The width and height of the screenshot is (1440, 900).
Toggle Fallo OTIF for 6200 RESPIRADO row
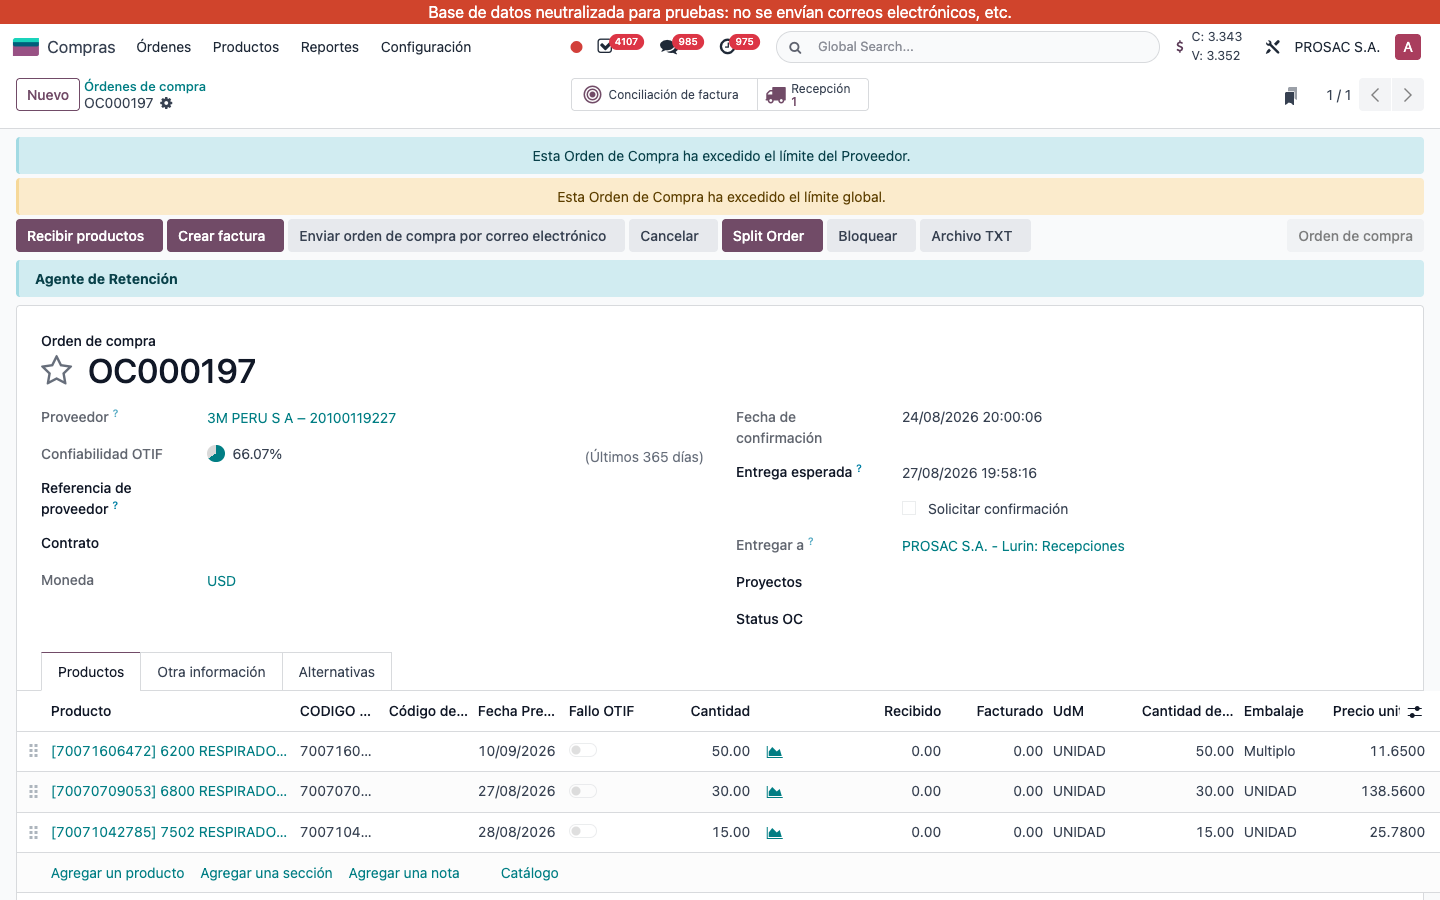pyautogui.click(x=583, y=750)
